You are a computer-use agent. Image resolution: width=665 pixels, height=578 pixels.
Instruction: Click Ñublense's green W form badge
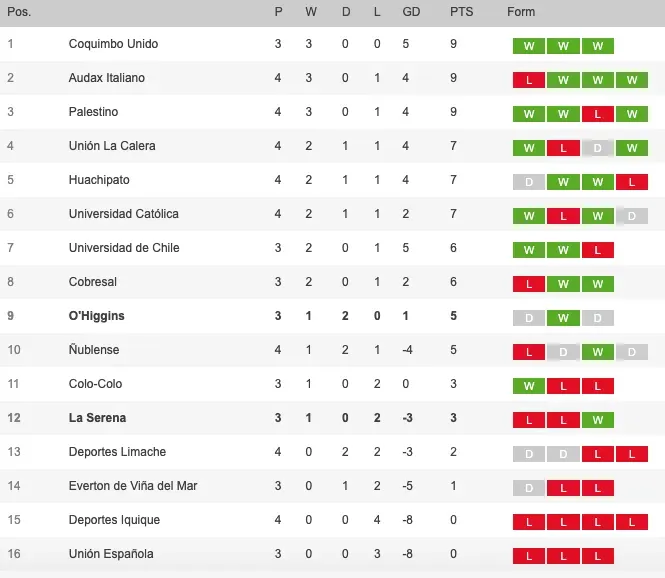[x=597, y=352]
